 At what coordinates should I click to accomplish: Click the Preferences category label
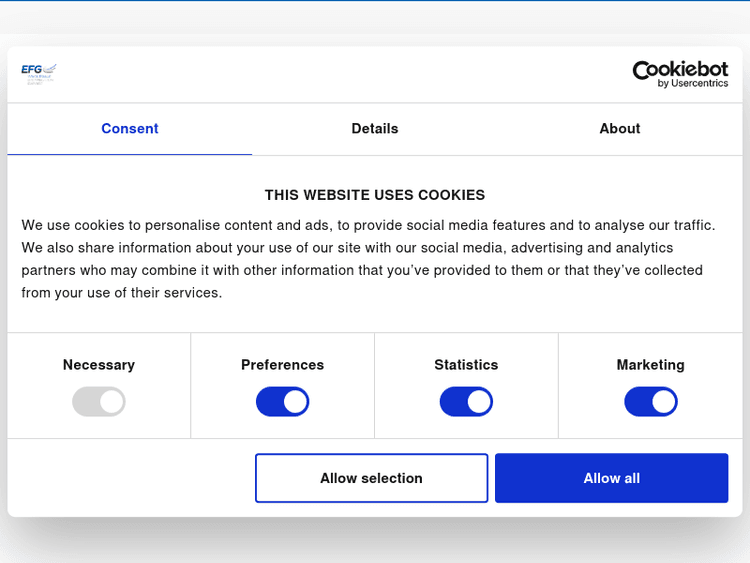pos(283,365)
